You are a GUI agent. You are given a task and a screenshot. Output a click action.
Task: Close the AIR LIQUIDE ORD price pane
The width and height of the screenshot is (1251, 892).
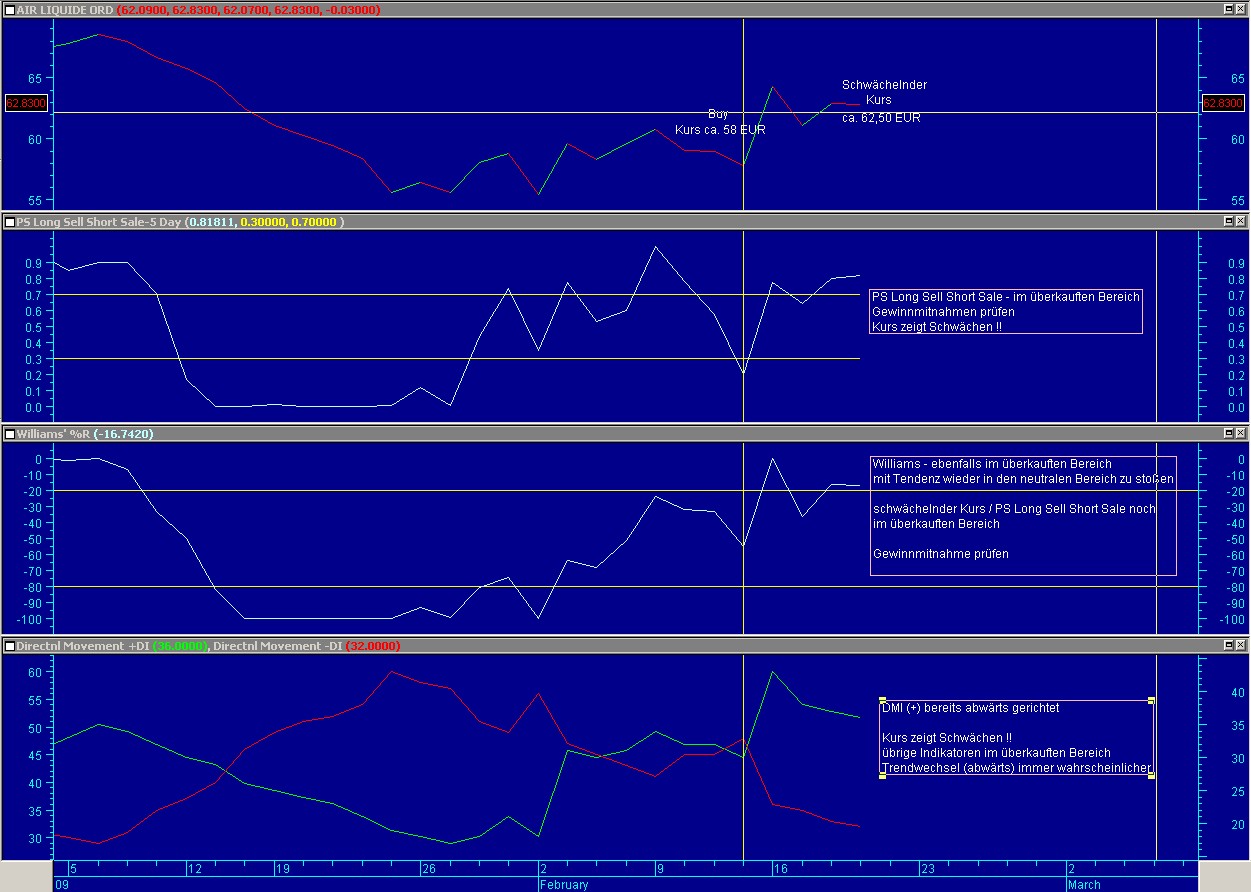(1241, 9)
